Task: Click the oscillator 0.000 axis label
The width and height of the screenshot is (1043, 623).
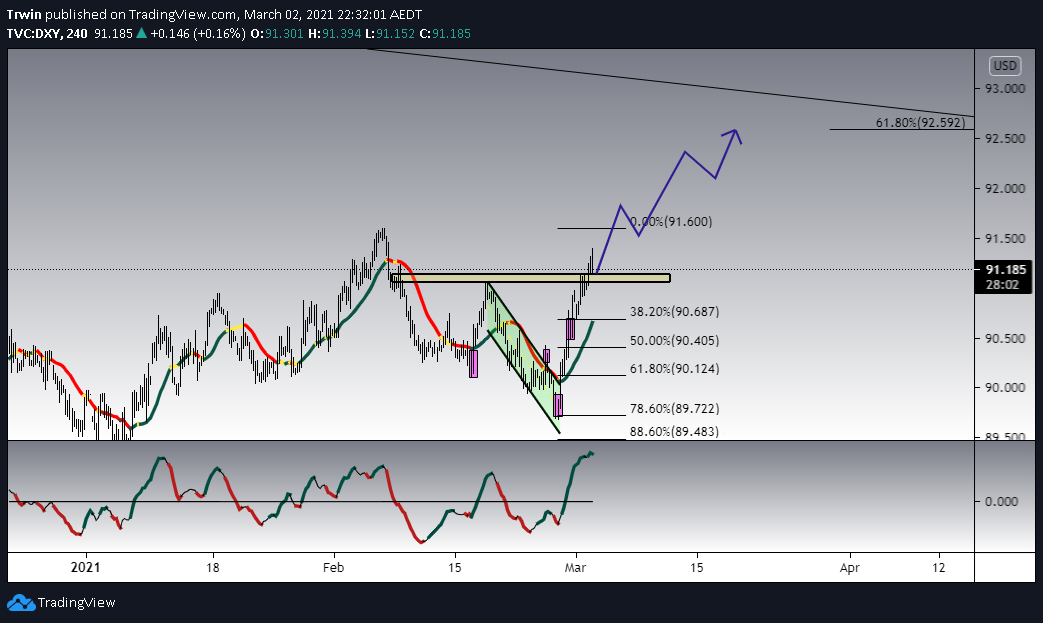Action: pyautogui.click(x=1001, y=501)
